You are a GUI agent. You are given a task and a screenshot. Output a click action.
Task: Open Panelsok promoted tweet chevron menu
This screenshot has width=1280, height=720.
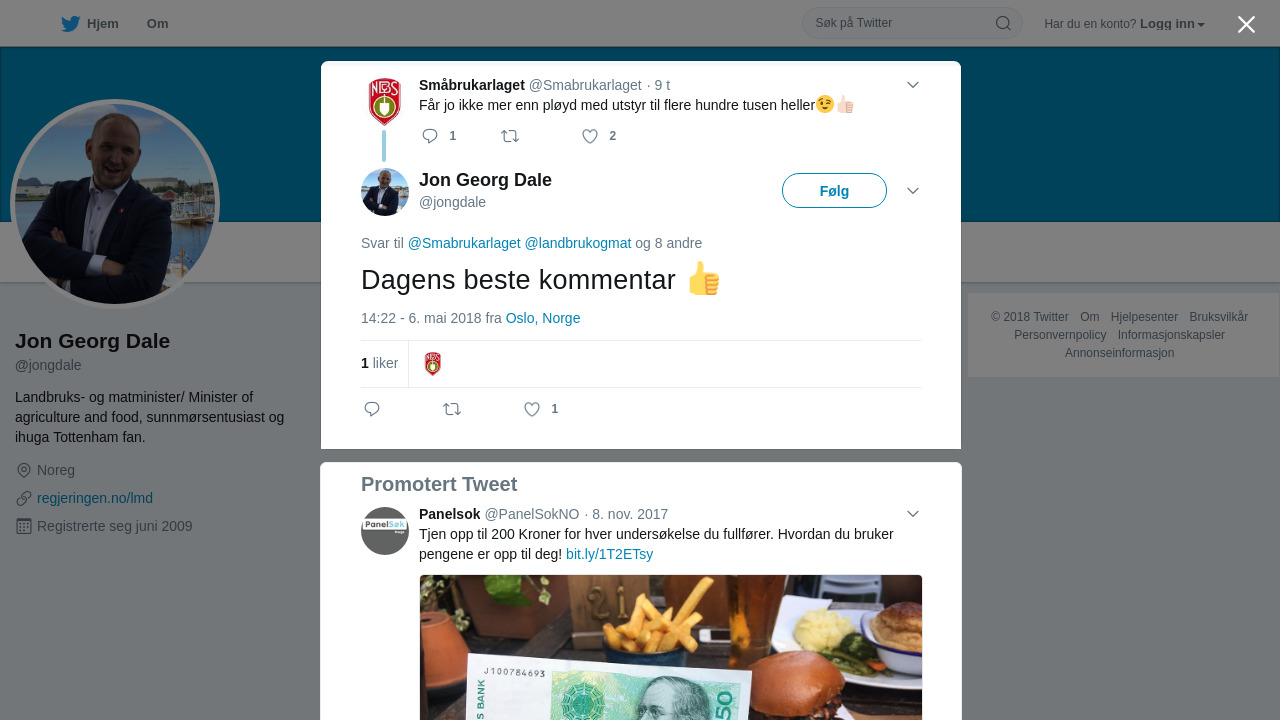pos(913,514)
